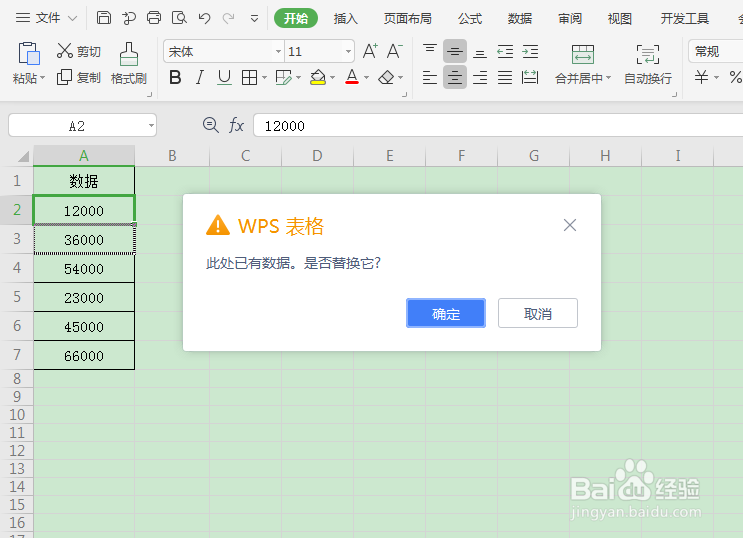The width and height of the screenshot is (743, 538).
Task: Open the Name Box A2 dropdown
Action: (151, 126)
